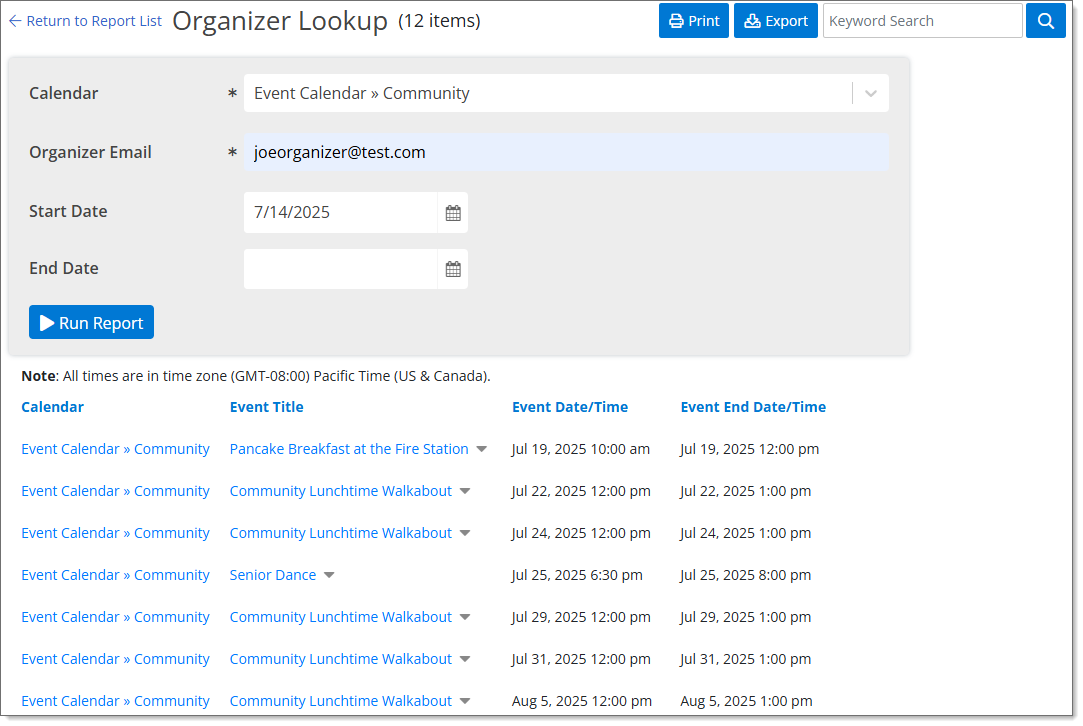Open the Start Date calendar picker icon

pyautogui.click(x=452, y=212)
